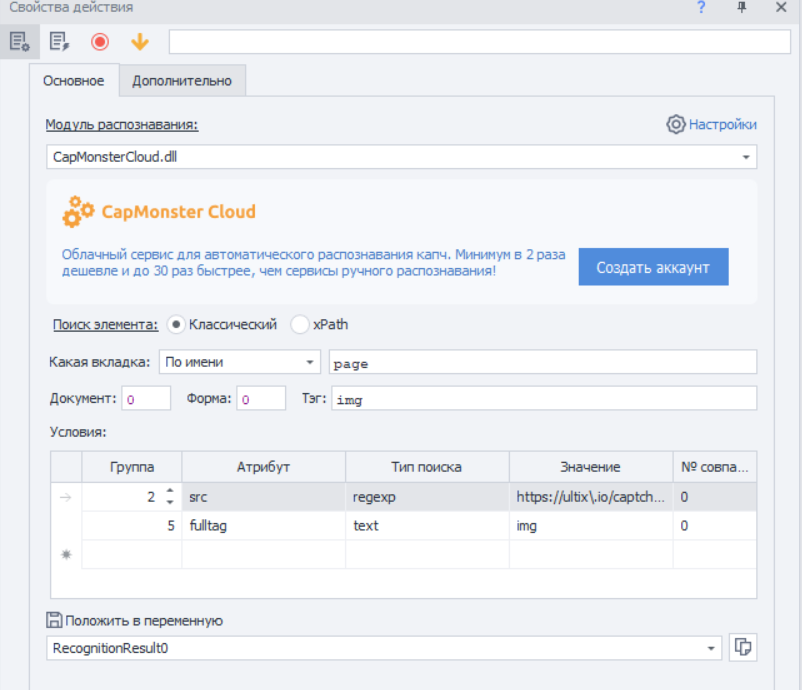
Task: Open the RecognitionResult0 variable dropdown
Action: 384,648
